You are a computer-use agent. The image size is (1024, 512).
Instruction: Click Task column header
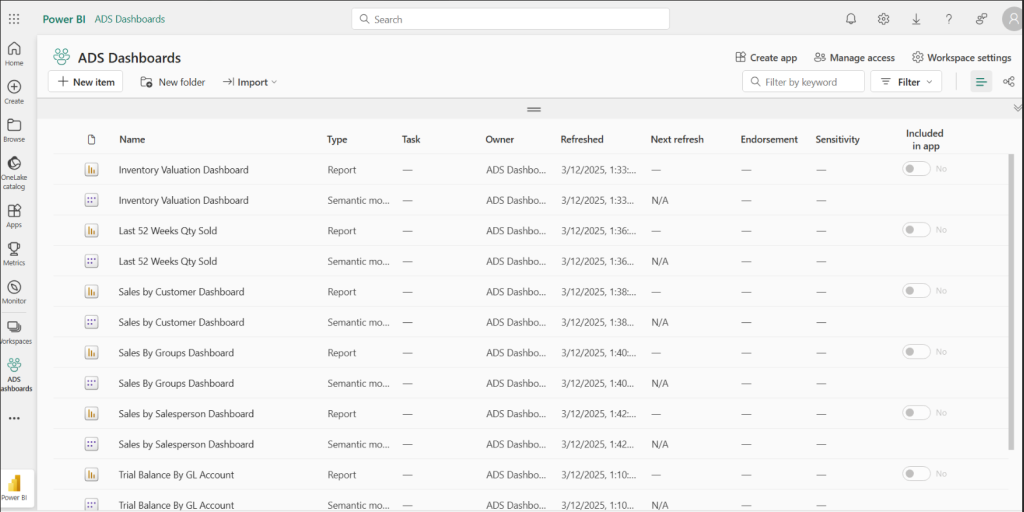tap(411, 139)
